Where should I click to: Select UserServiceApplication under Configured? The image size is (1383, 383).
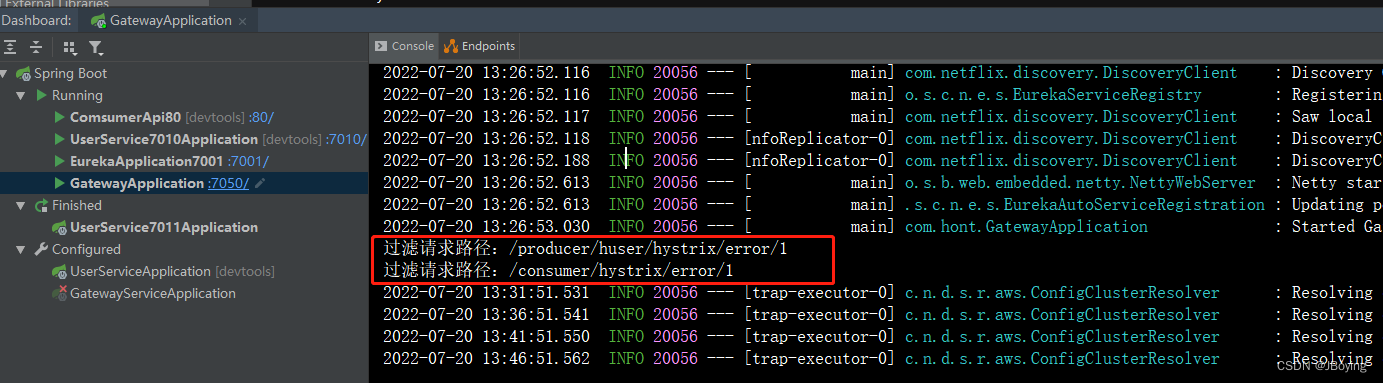(140, 271)
